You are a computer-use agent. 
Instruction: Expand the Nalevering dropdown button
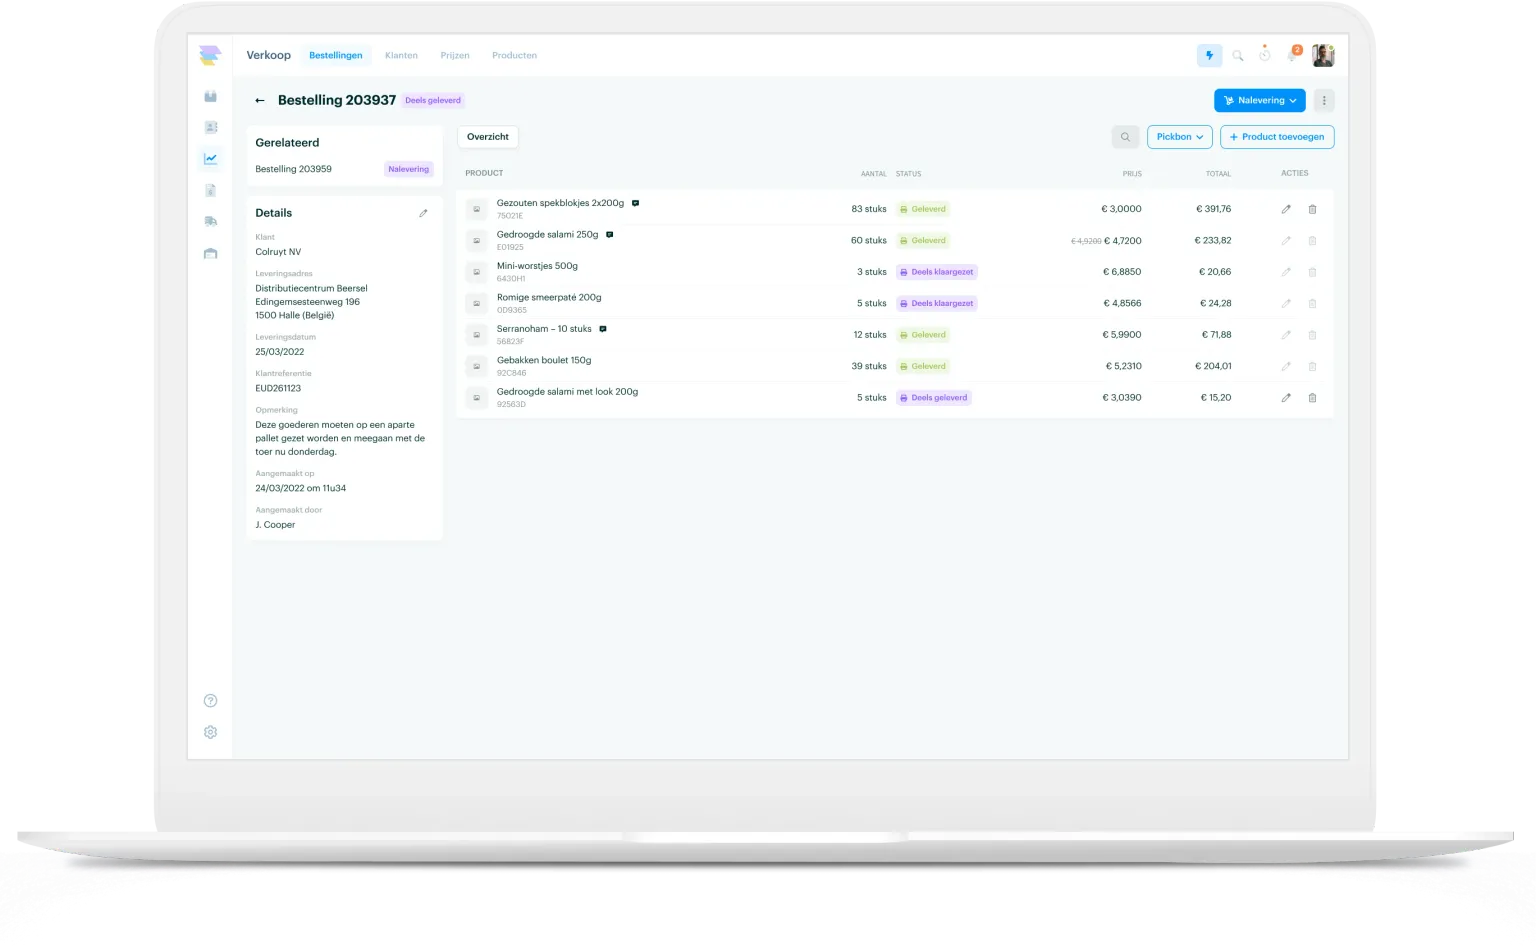pos(1260,101)
